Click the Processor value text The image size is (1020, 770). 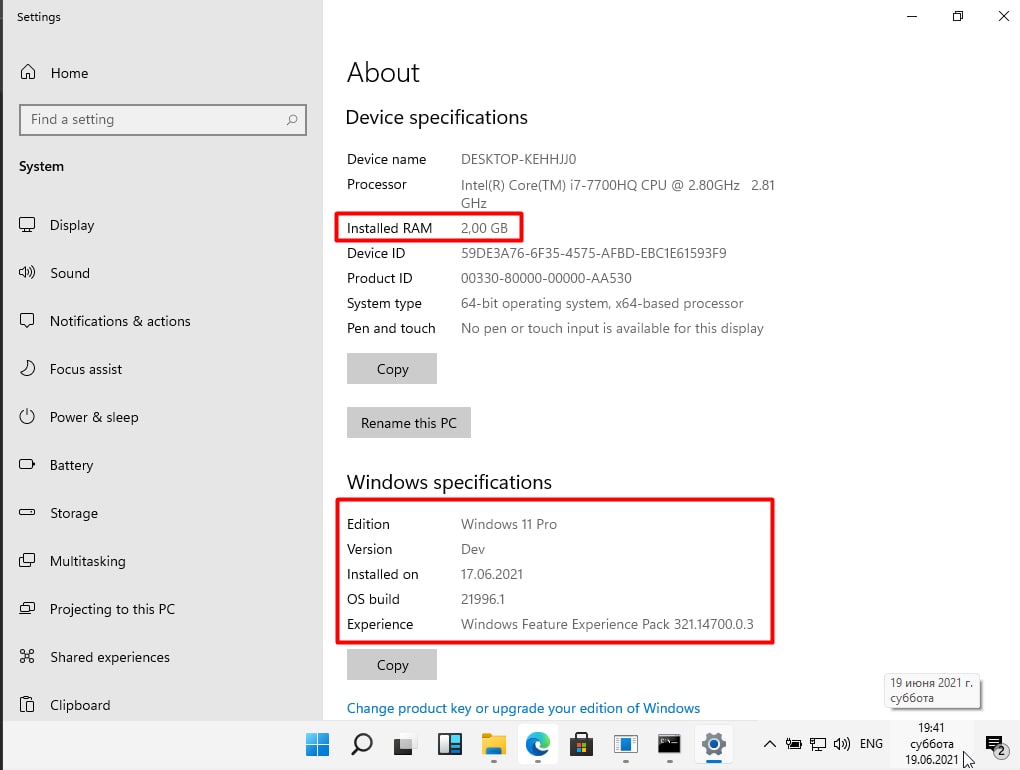pos(617,194)
